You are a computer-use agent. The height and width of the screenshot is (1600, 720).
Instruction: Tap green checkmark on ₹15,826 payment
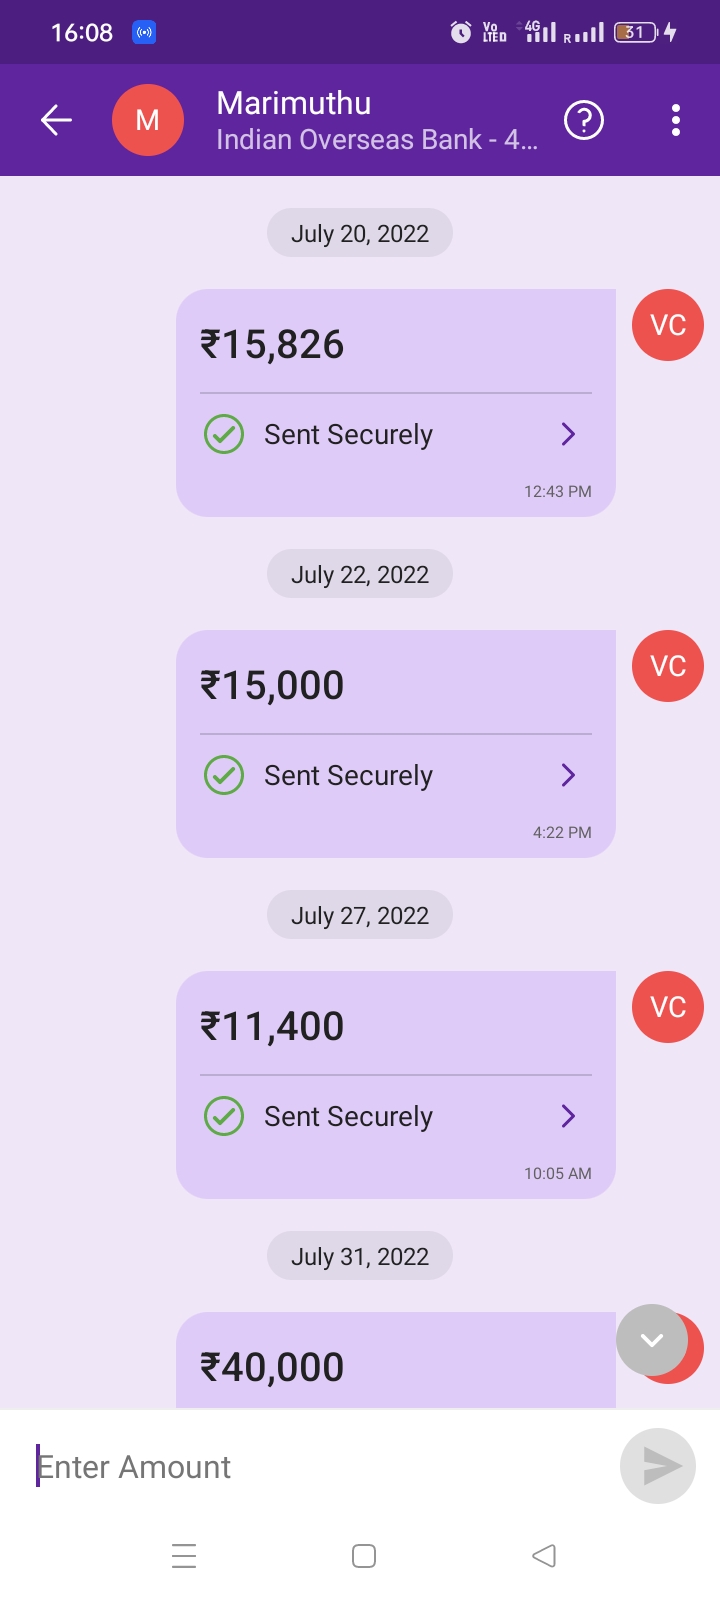(x=224, y=435)
